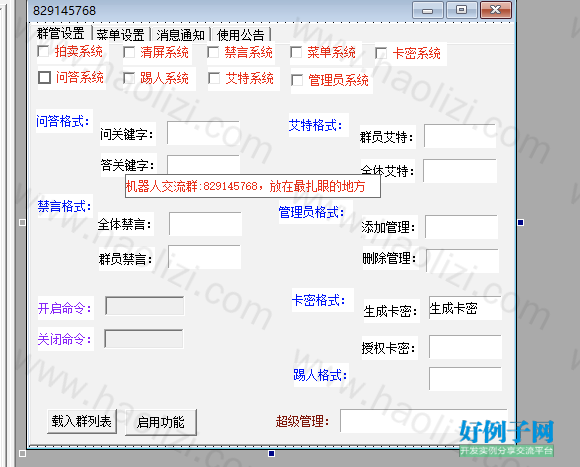This screenshot has height=467, width=580.
Task: Check the 管理员系统 checkbox
Action: [x=297, y=80]
